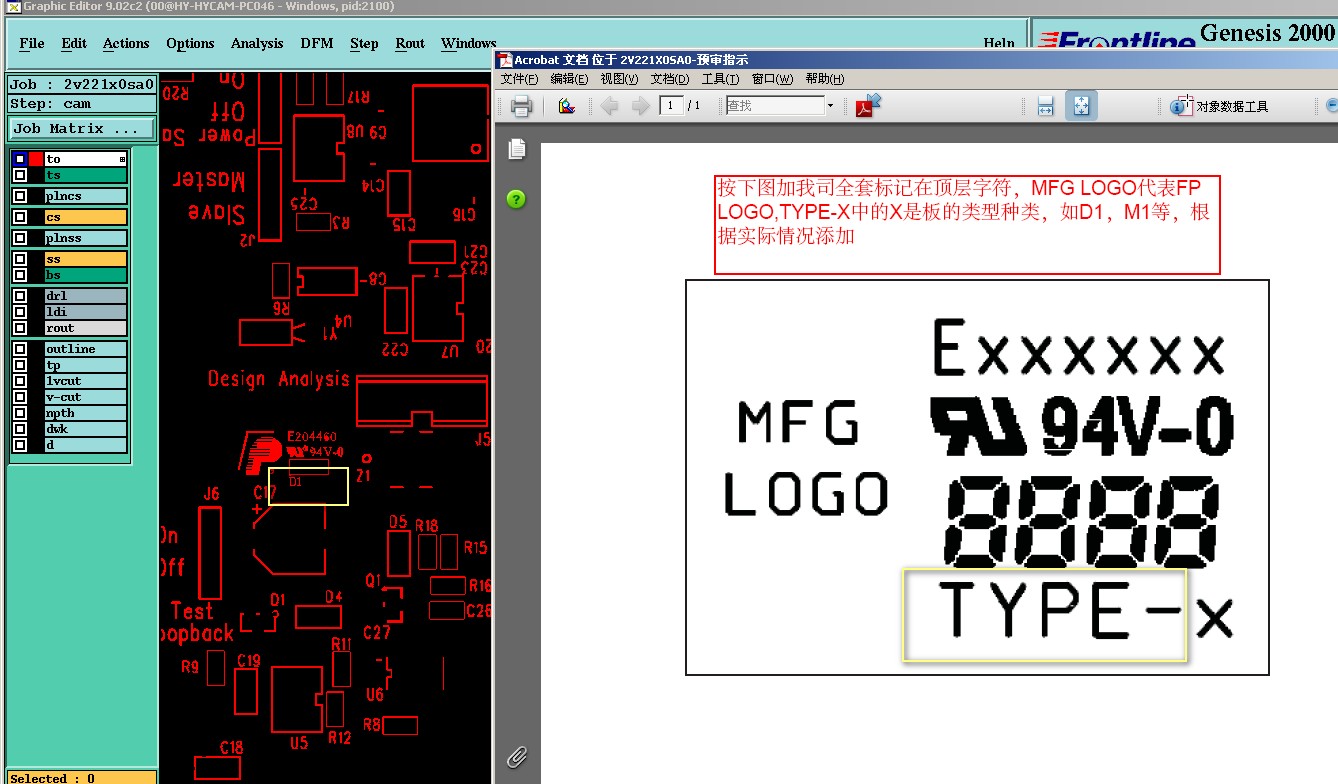Click the Acrobat color tool icon beside print
Screen dimensions: 1338x784
(x=567, y=106)
